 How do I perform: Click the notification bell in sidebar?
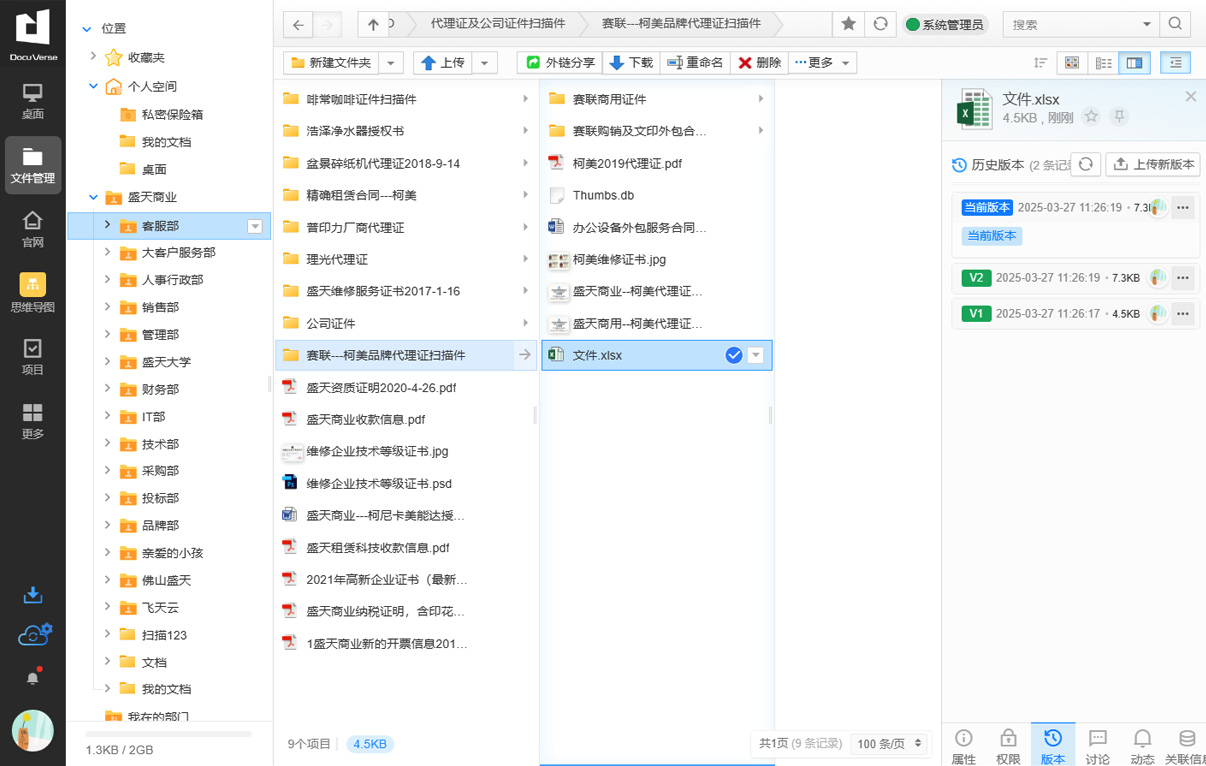(32, 677)
